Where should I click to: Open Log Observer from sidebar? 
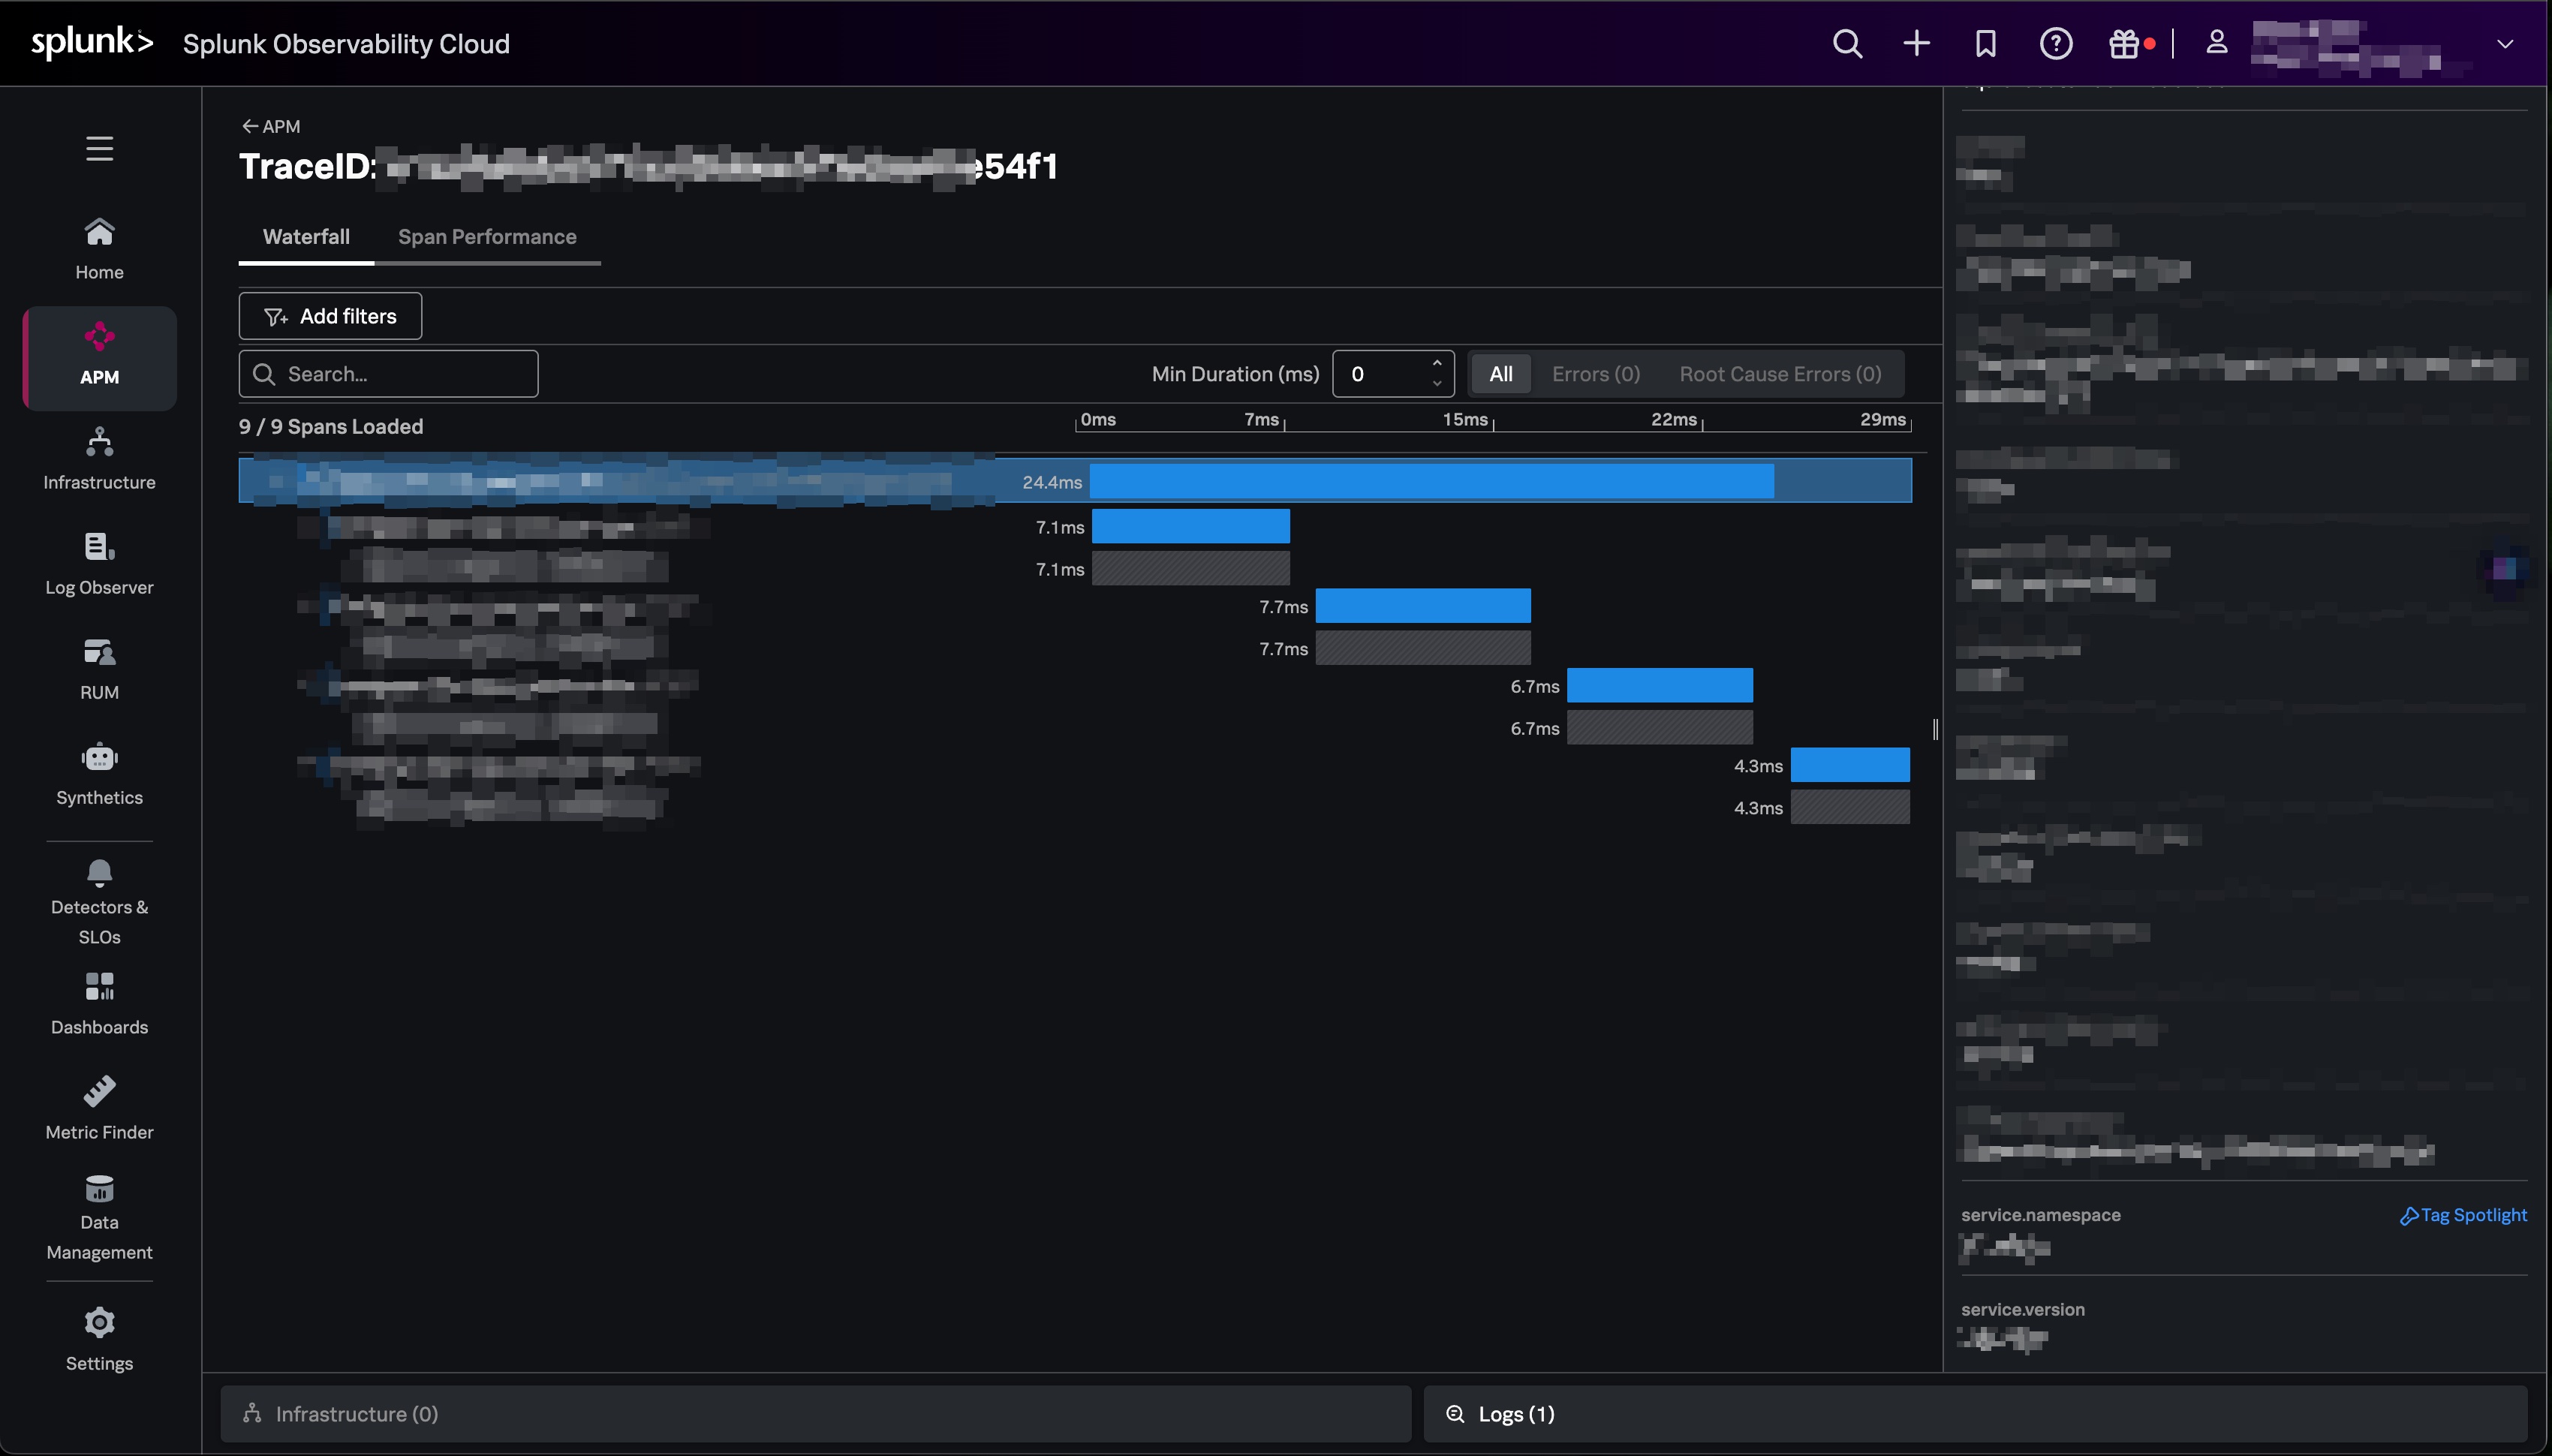pyautogui.click(x=99, y=563)
